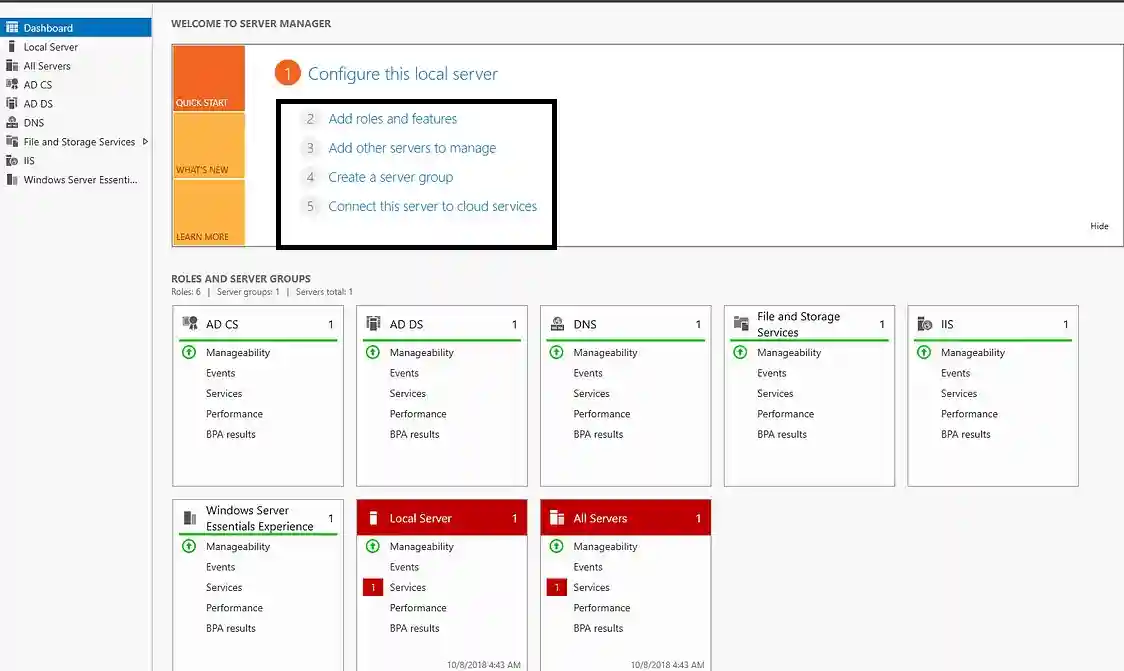Open the WHAT'S NEW tab
Image resolution: width=1124 pixels, height=671 pixels.
[209, 146]
